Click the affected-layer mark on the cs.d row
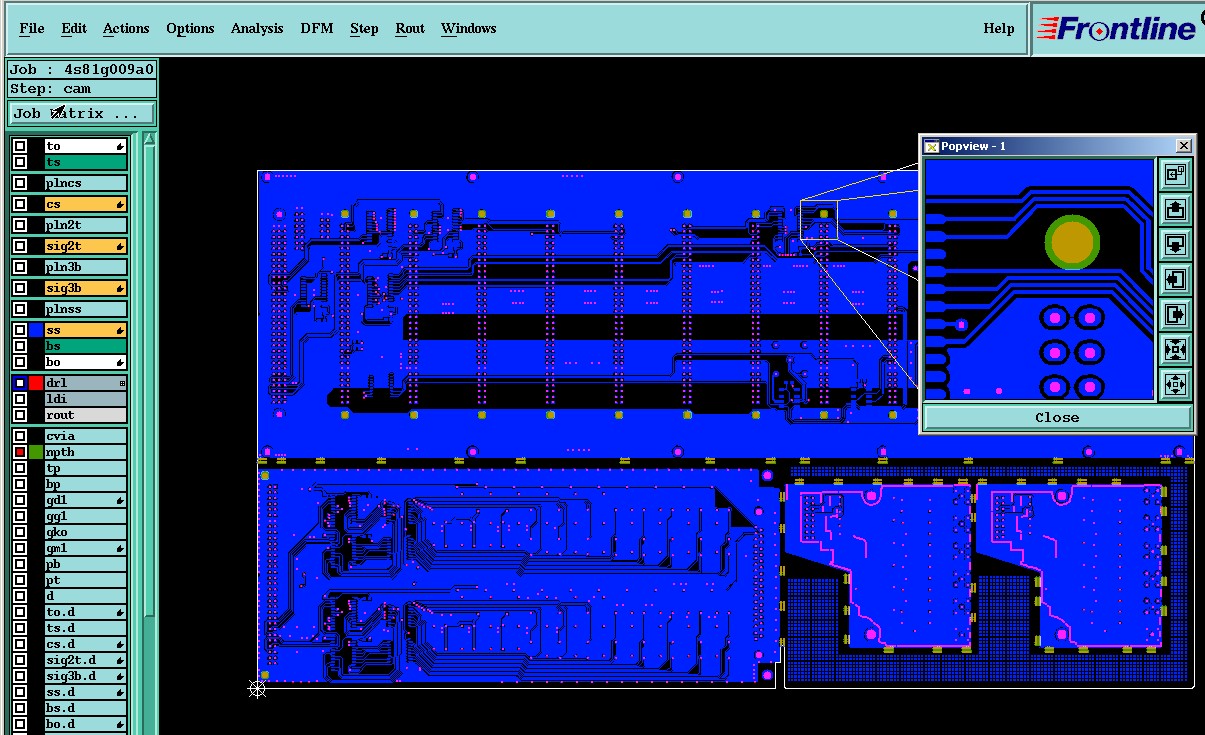This screenshot has height=735, width=1205. click(120, 645)
